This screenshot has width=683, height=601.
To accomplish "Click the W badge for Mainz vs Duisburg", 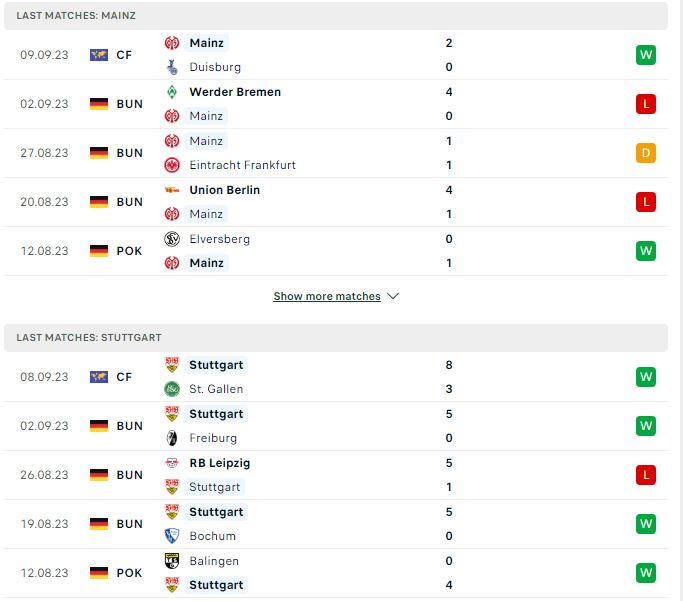I will click(x=646, y=55).
